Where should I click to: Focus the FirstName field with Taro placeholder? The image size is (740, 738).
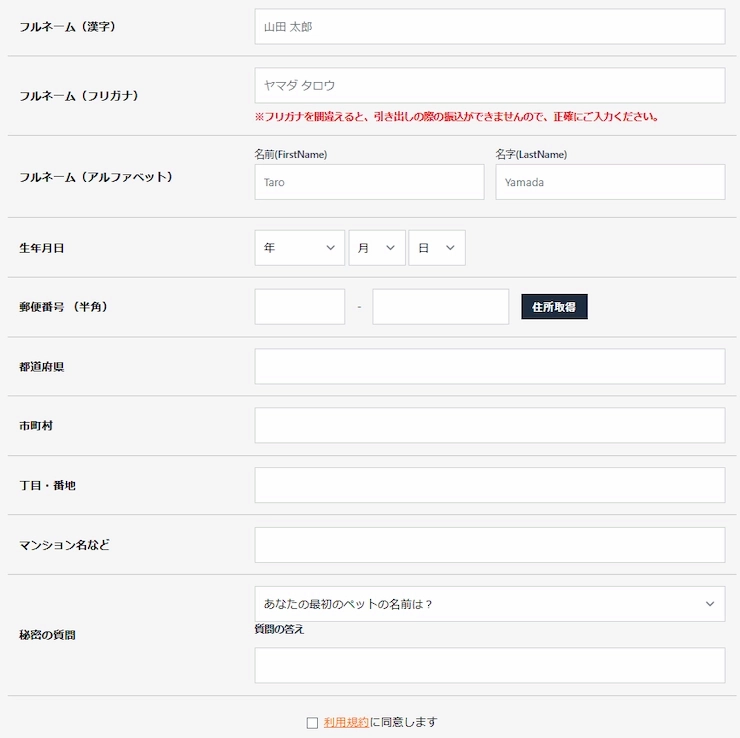click(x=370, y=182)
